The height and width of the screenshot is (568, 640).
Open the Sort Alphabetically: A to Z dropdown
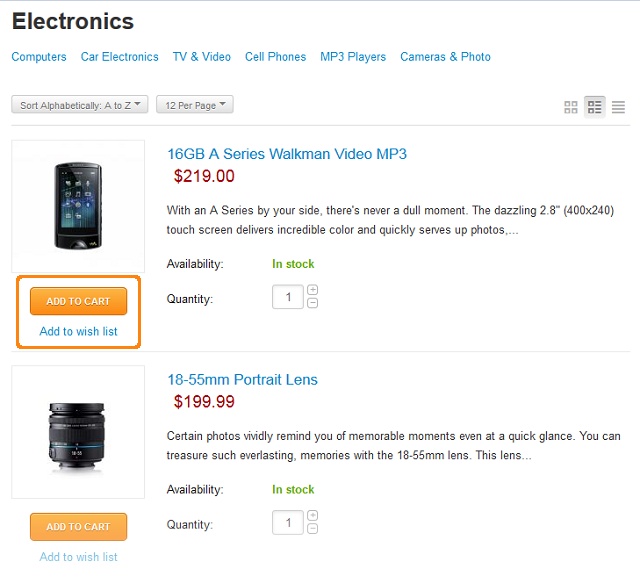80,105
